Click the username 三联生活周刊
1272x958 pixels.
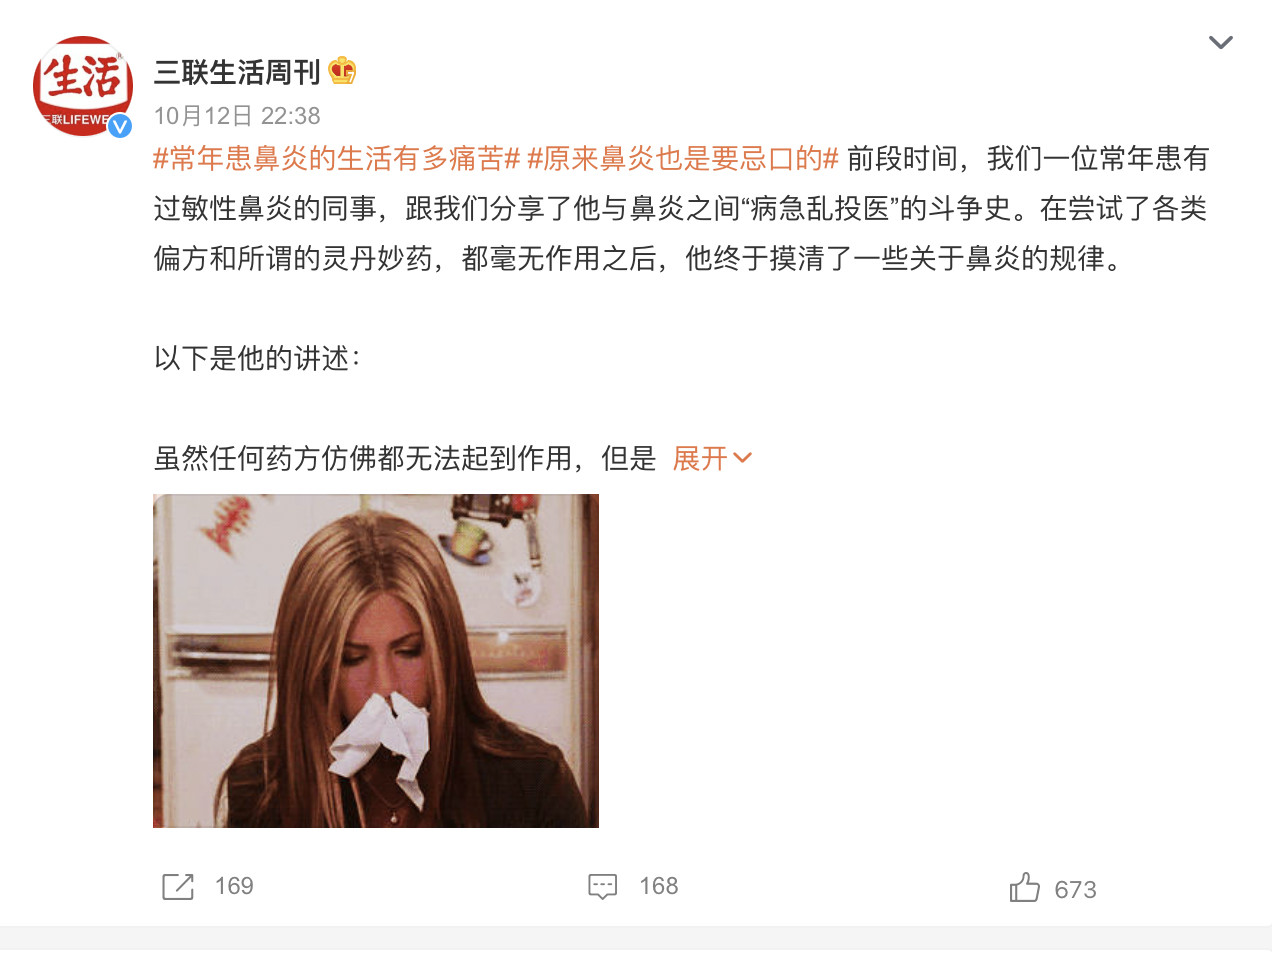237,72
